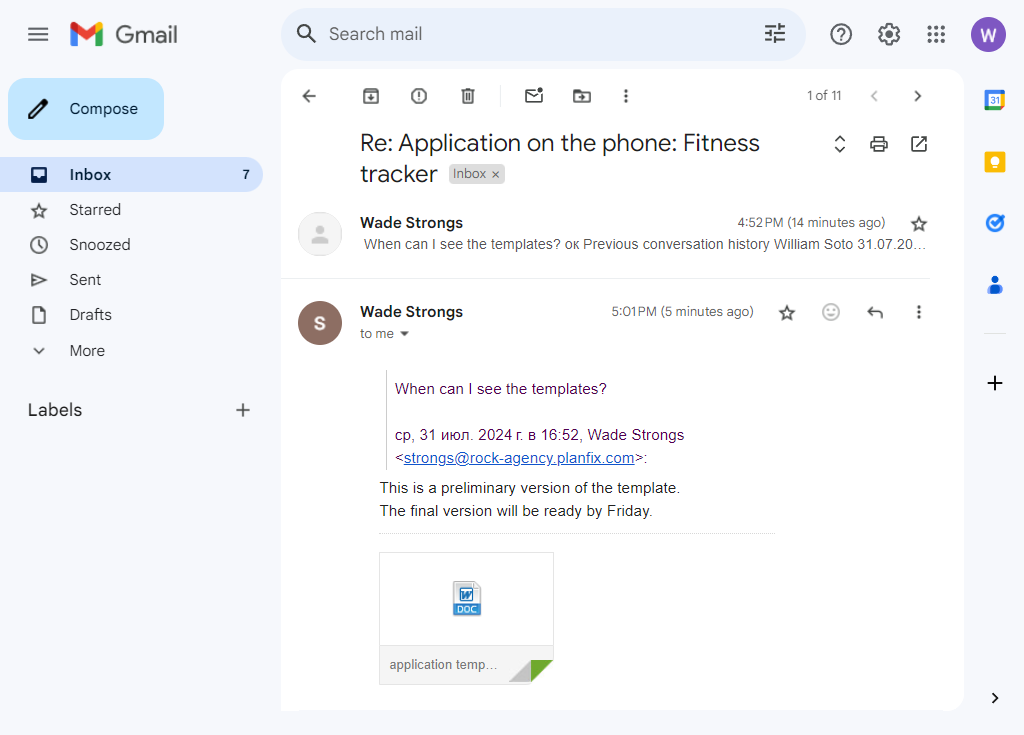Open toolbar More options menu
The width and height of the screenshot is (1024, 735).
tap(626, 96)
